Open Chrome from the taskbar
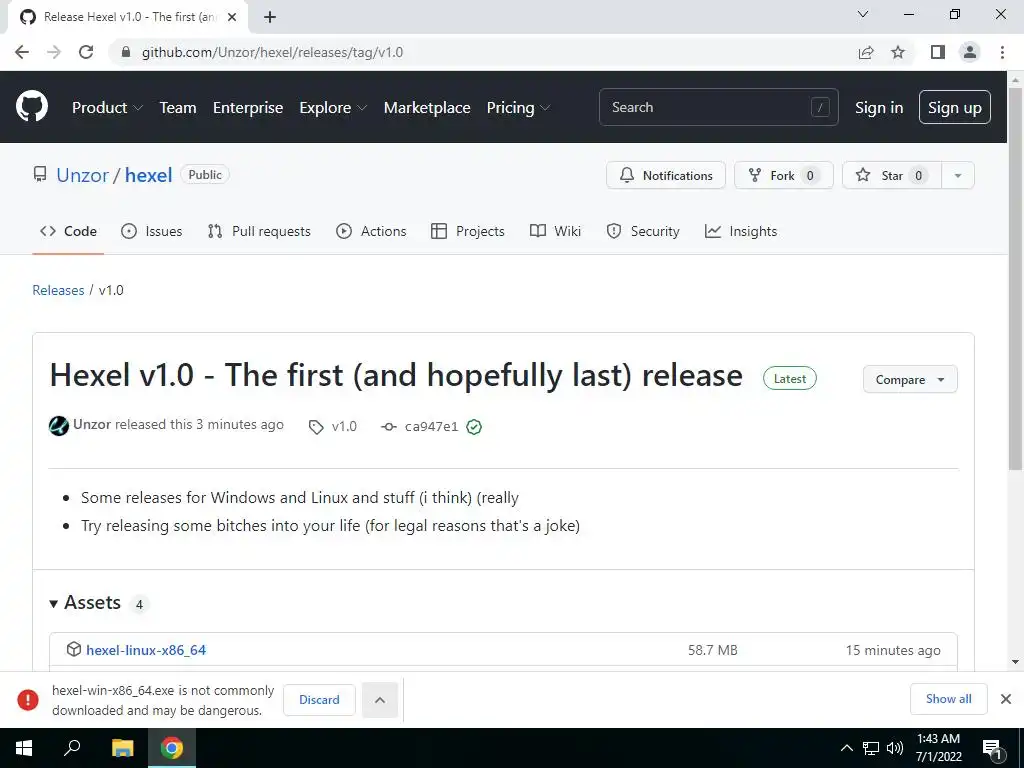The image size is (1024, 768). (172, 748)
